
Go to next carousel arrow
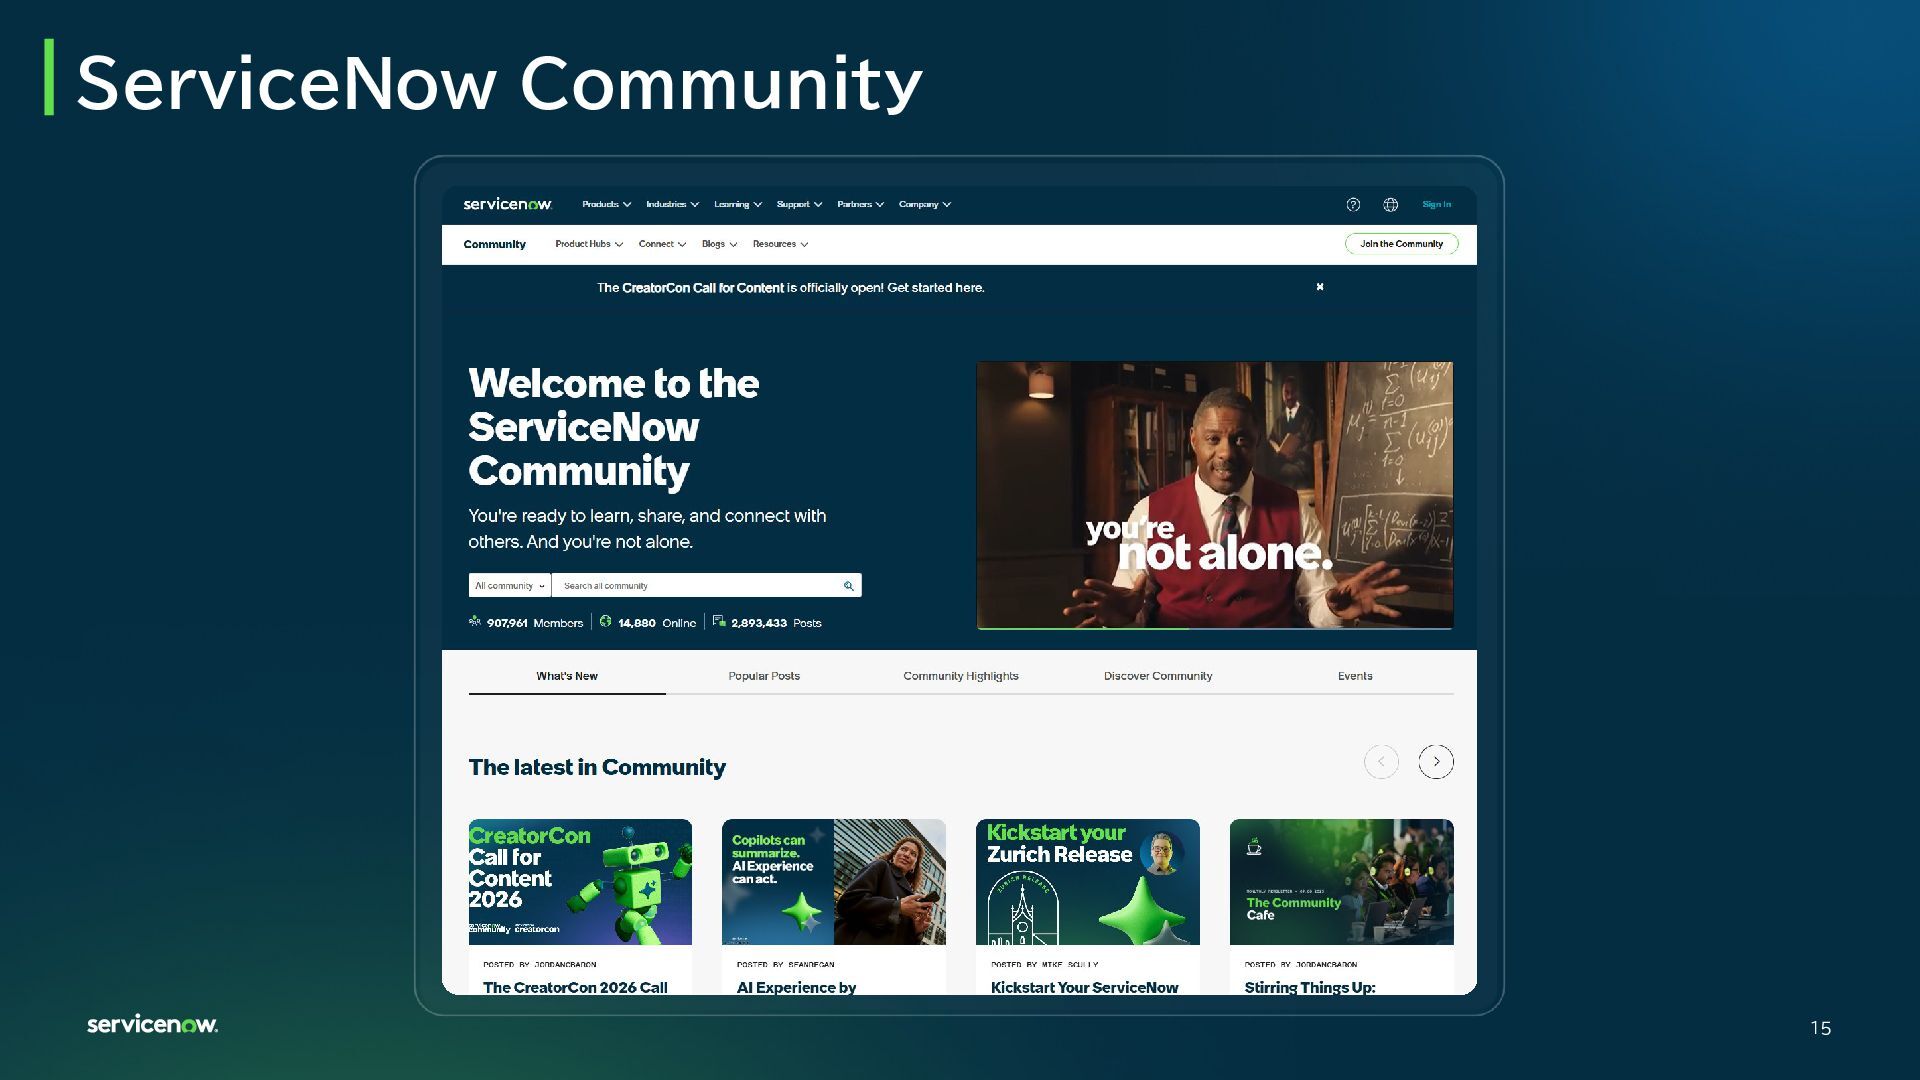[1436, 762]
